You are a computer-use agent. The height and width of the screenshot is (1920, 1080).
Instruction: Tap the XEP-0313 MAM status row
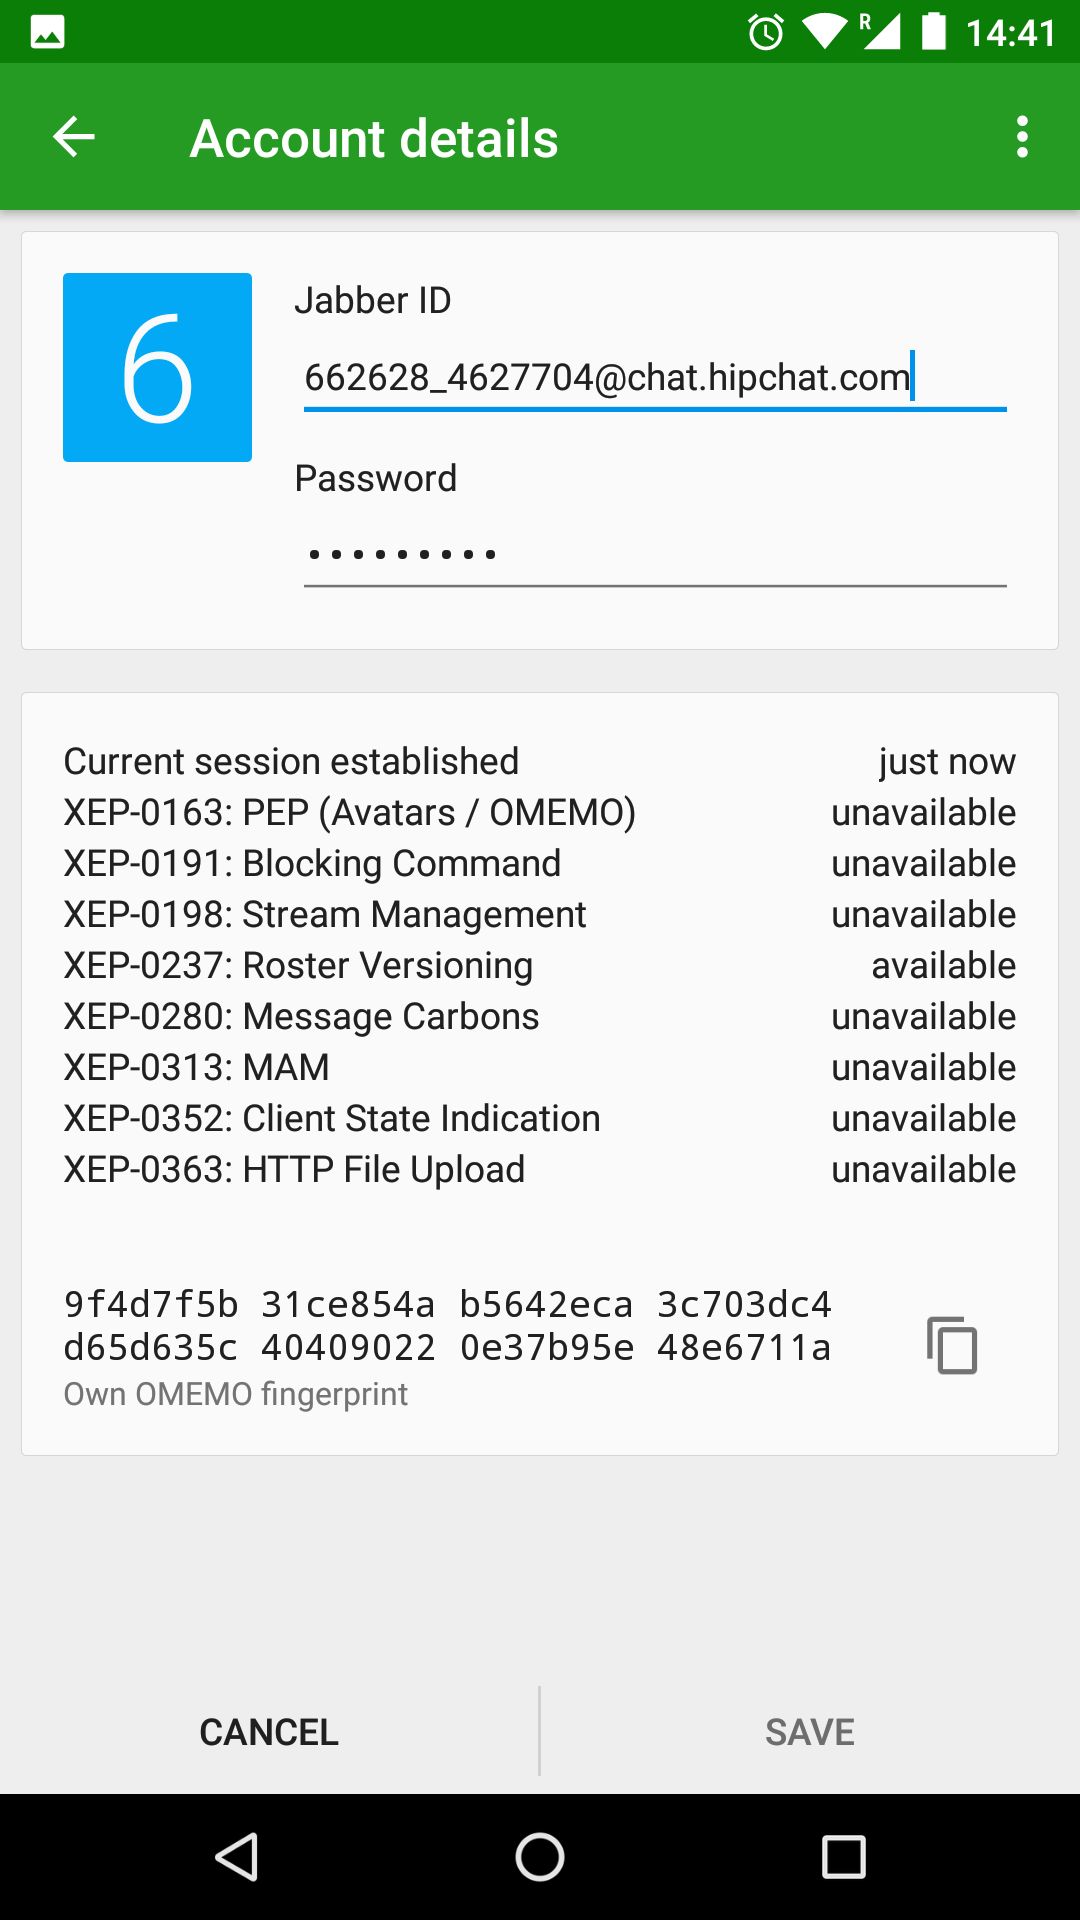pyautogui.click(x=540, y=1068)
